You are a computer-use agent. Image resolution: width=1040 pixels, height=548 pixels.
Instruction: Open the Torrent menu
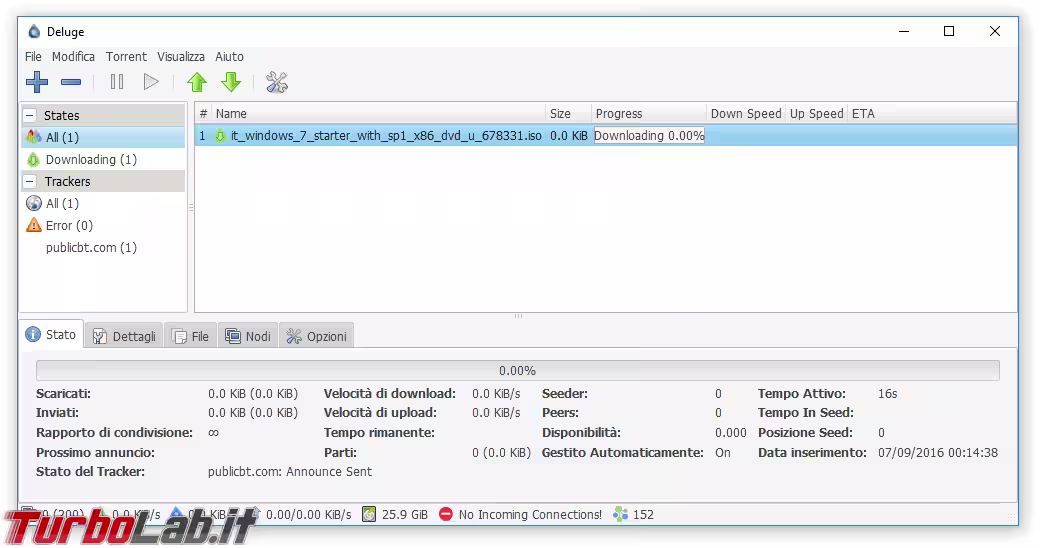[x=126, y=56]
